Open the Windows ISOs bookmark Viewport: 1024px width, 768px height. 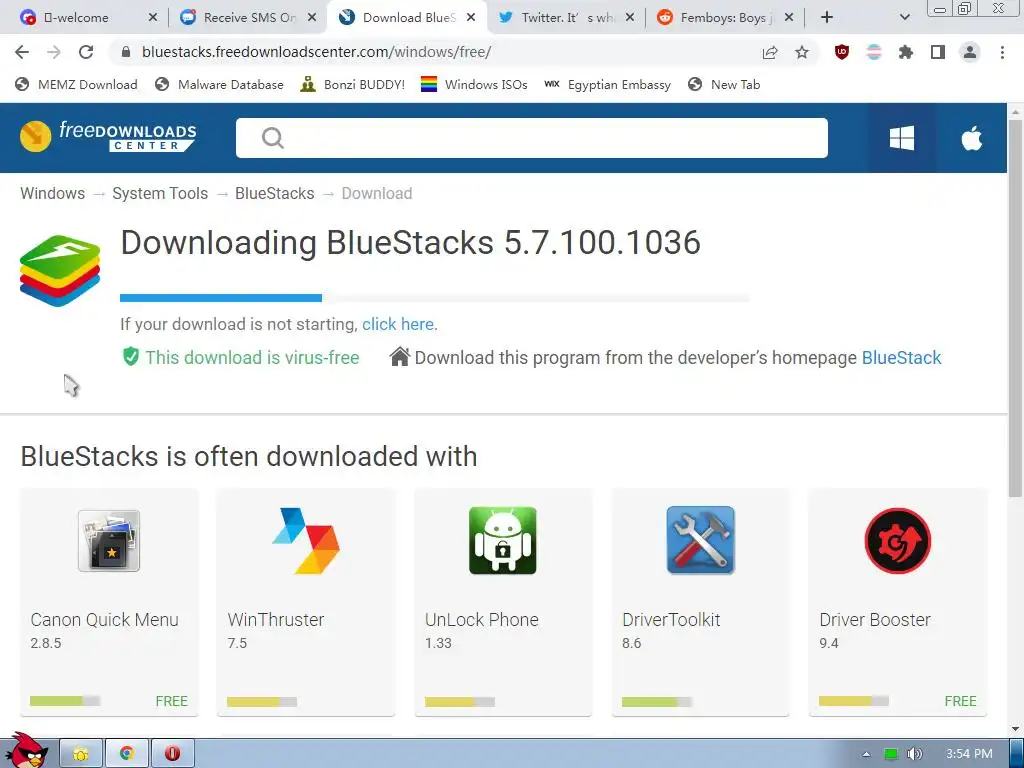[x=474, y=85]
